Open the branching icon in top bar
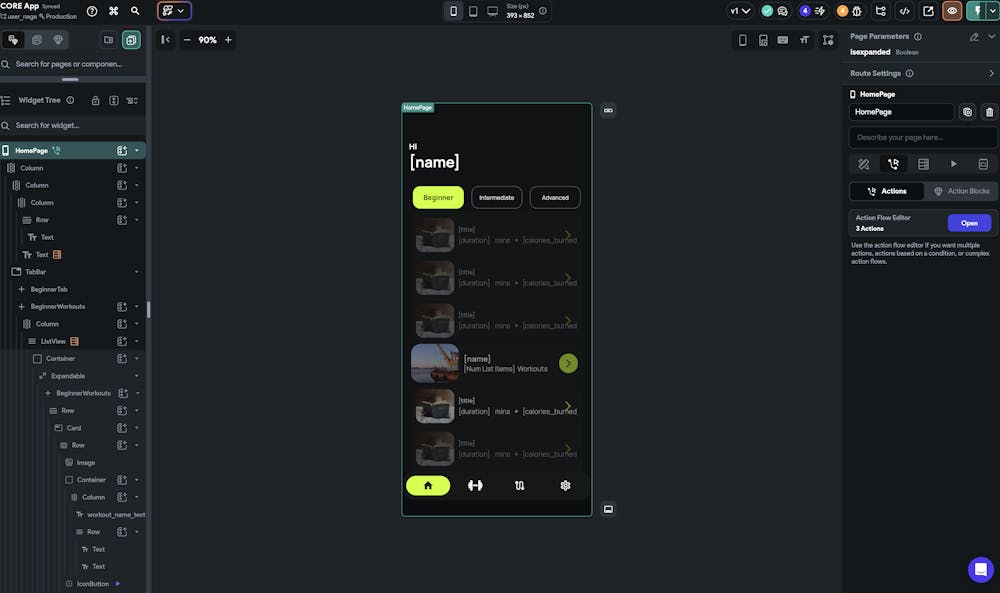This screenshot has width=1000, height=593. click(x=881, y=11)
